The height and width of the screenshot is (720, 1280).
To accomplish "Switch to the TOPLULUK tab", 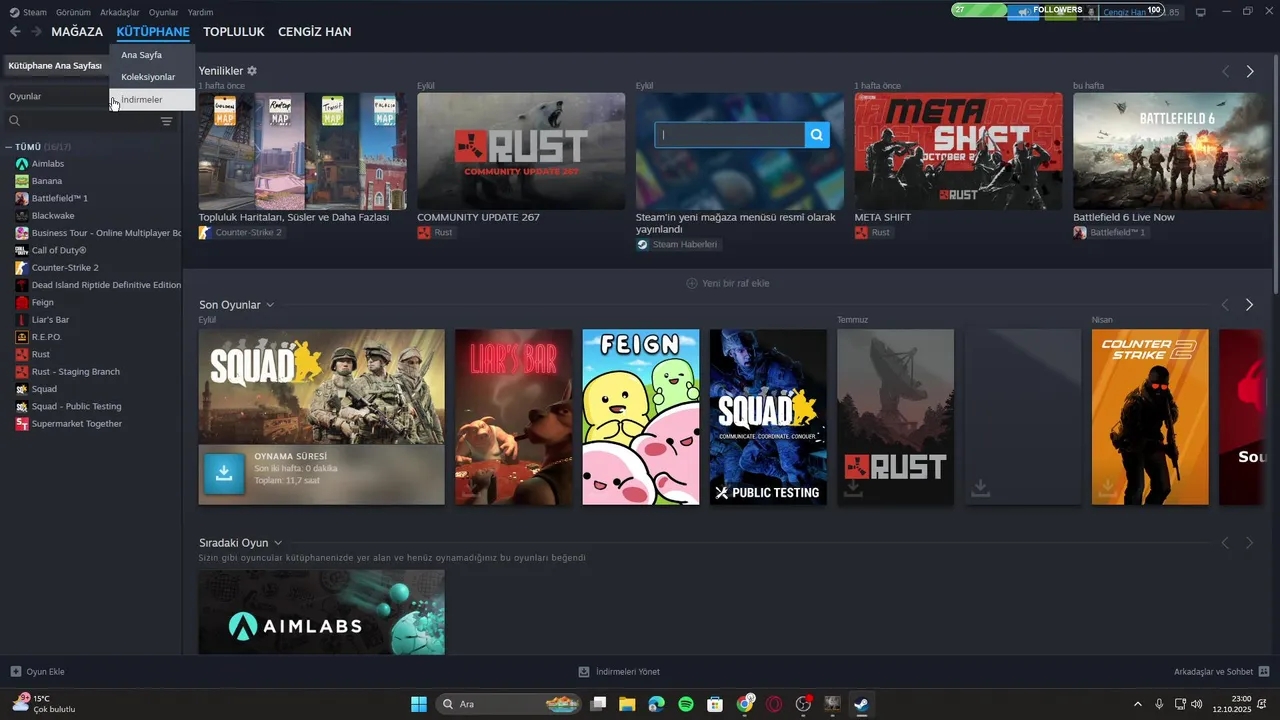I will tap(234, 32).
